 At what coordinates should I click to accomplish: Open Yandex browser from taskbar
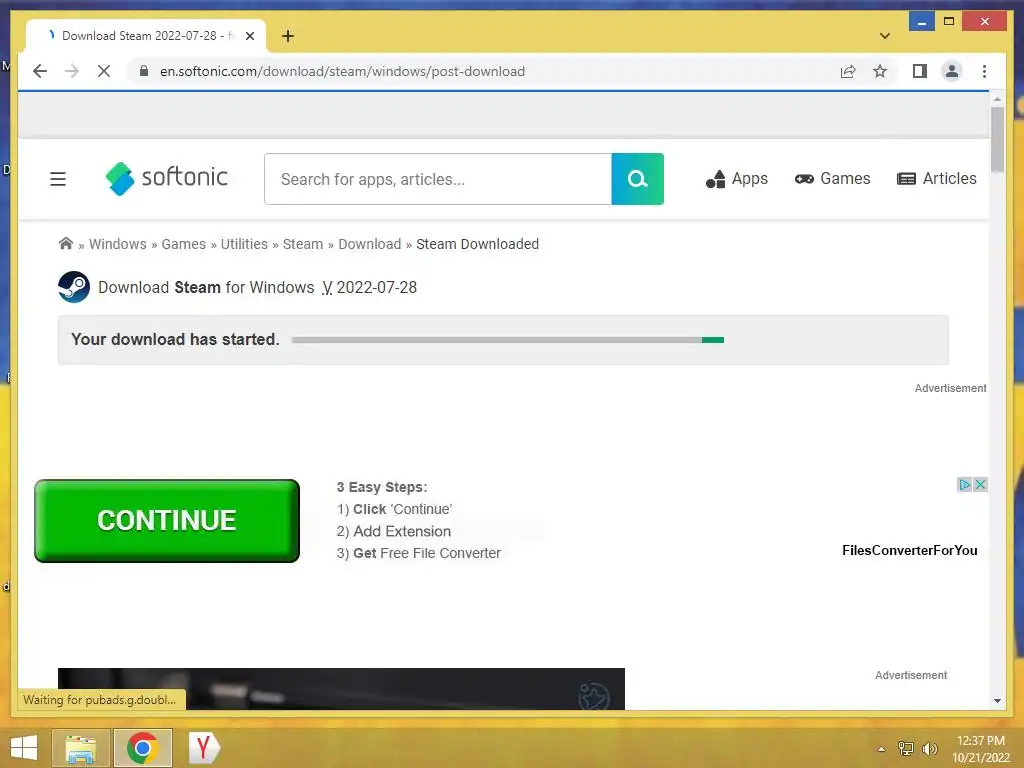[204, 748]
